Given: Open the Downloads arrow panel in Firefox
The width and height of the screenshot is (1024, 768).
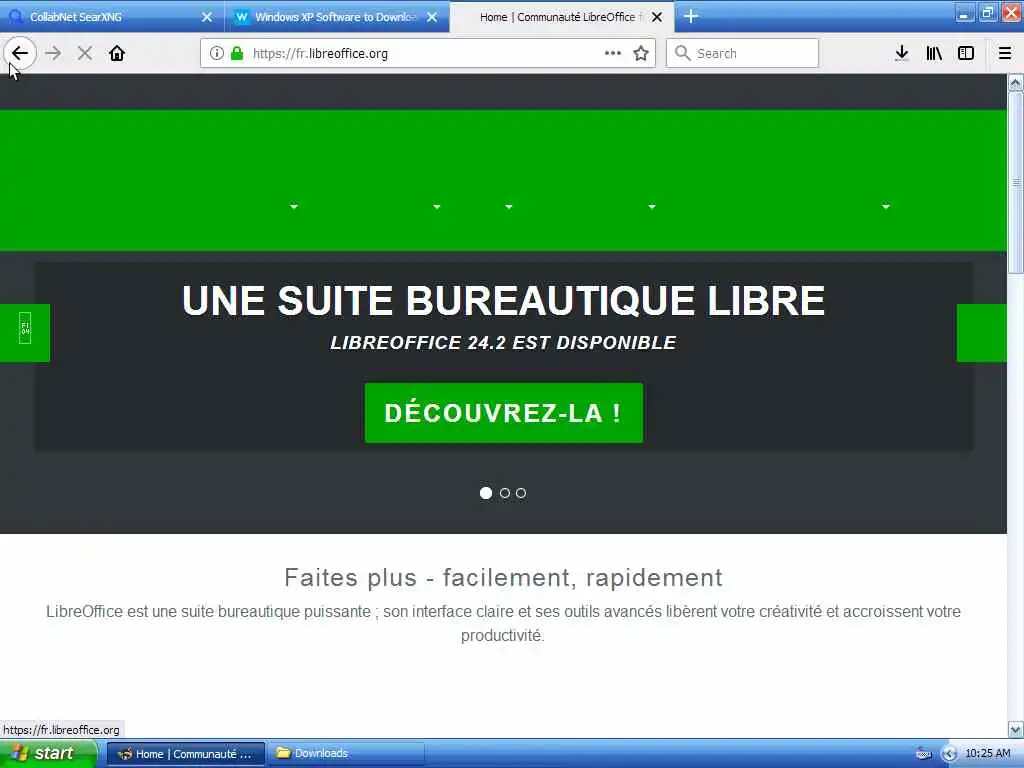Looking at the screenshot, I should click(x=901, y=53).
